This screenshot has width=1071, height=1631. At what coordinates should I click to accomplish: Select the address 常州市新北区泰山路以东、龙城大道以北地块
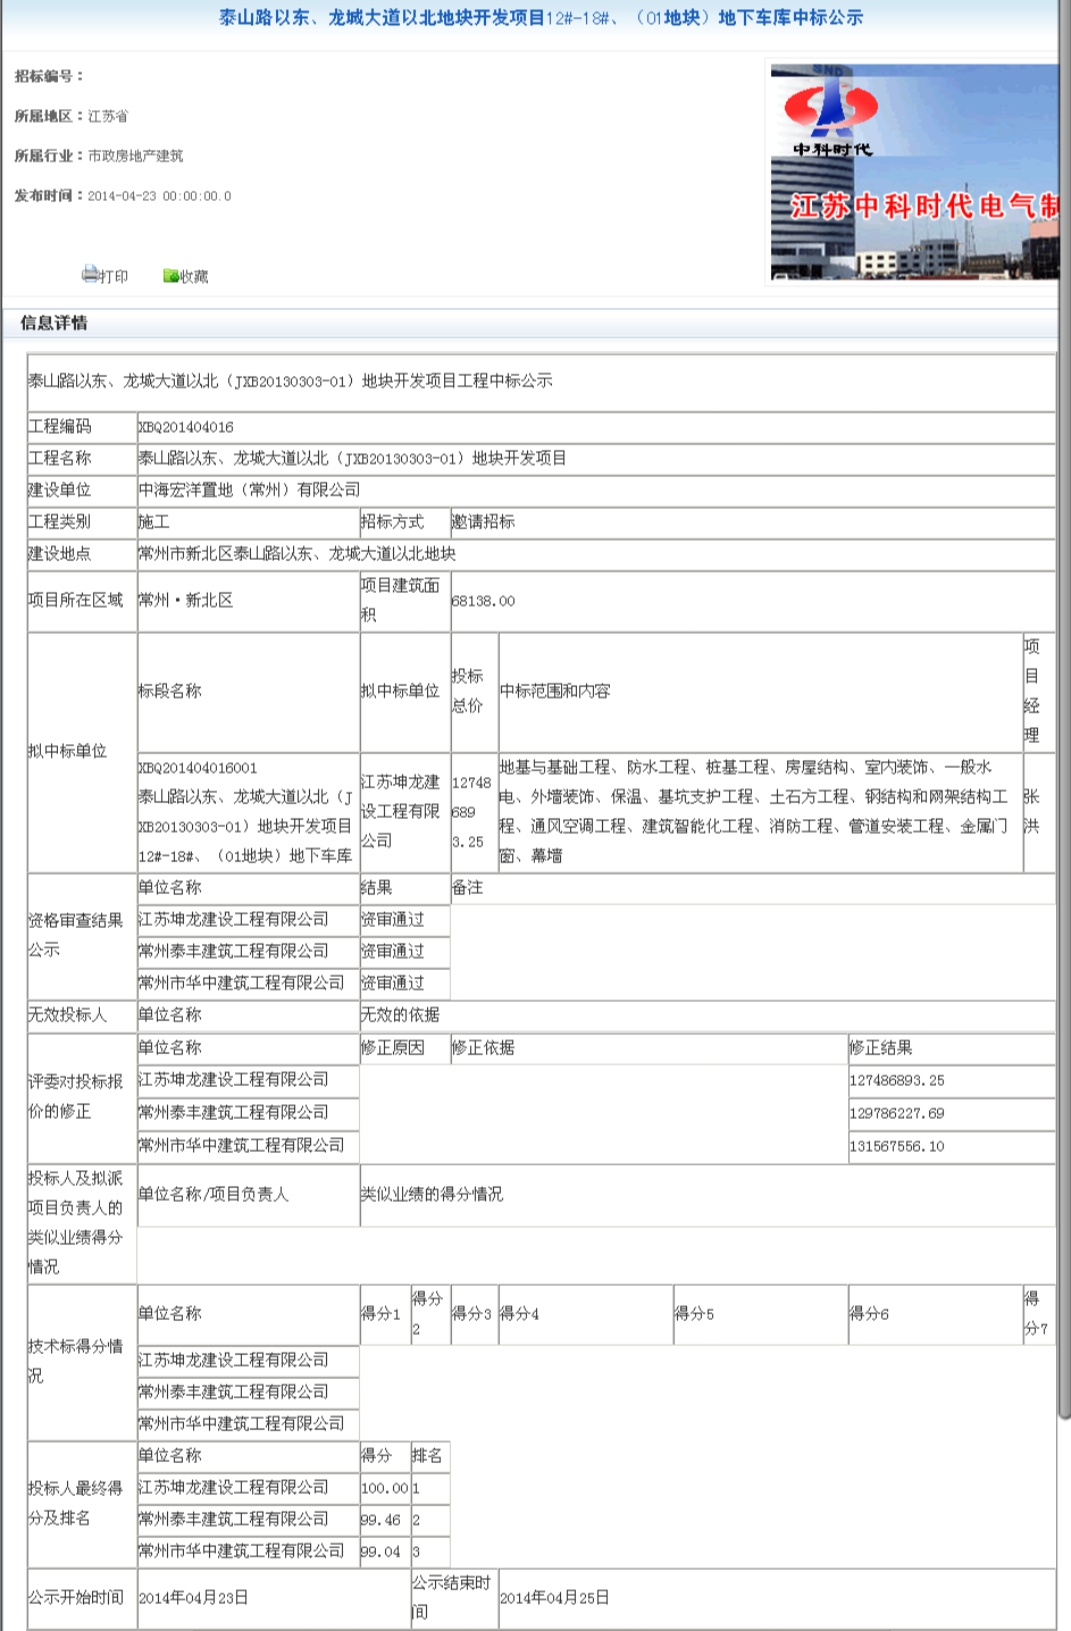[297, 554]
